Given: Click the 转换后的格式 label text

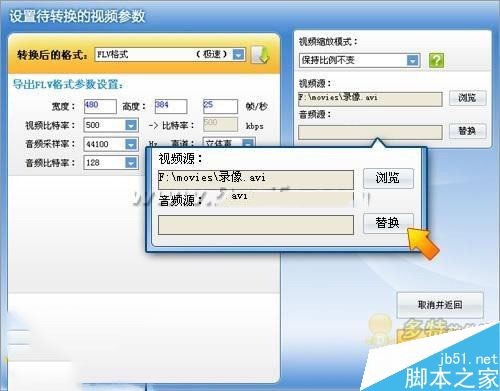Looking at the screenshot, I should [x=52, y=55].
